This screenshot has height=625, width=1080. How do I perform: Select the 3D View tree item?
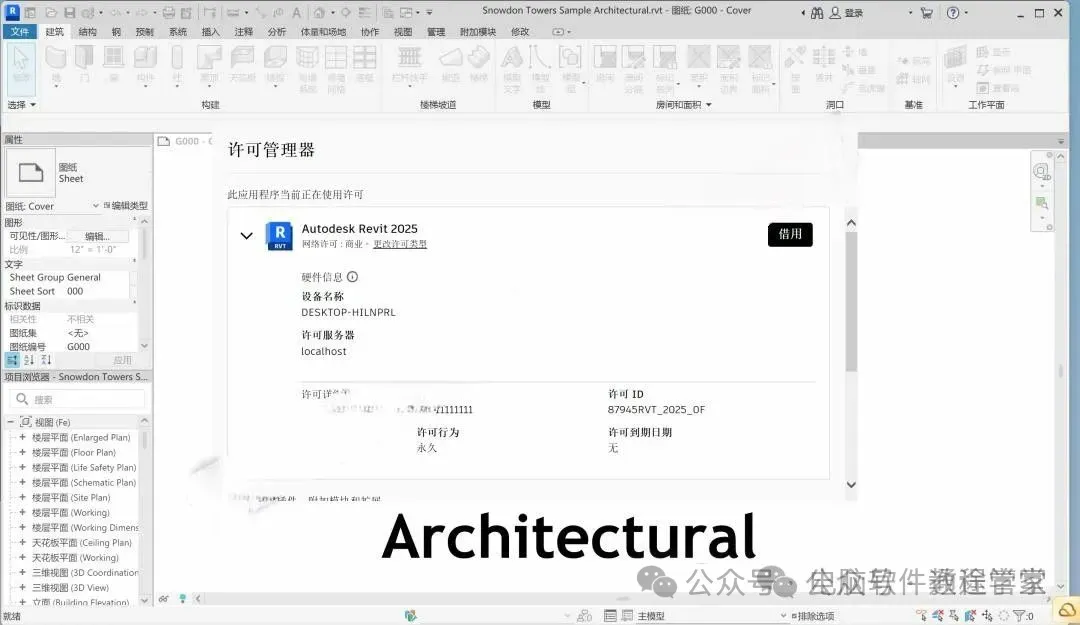(70, 587)
